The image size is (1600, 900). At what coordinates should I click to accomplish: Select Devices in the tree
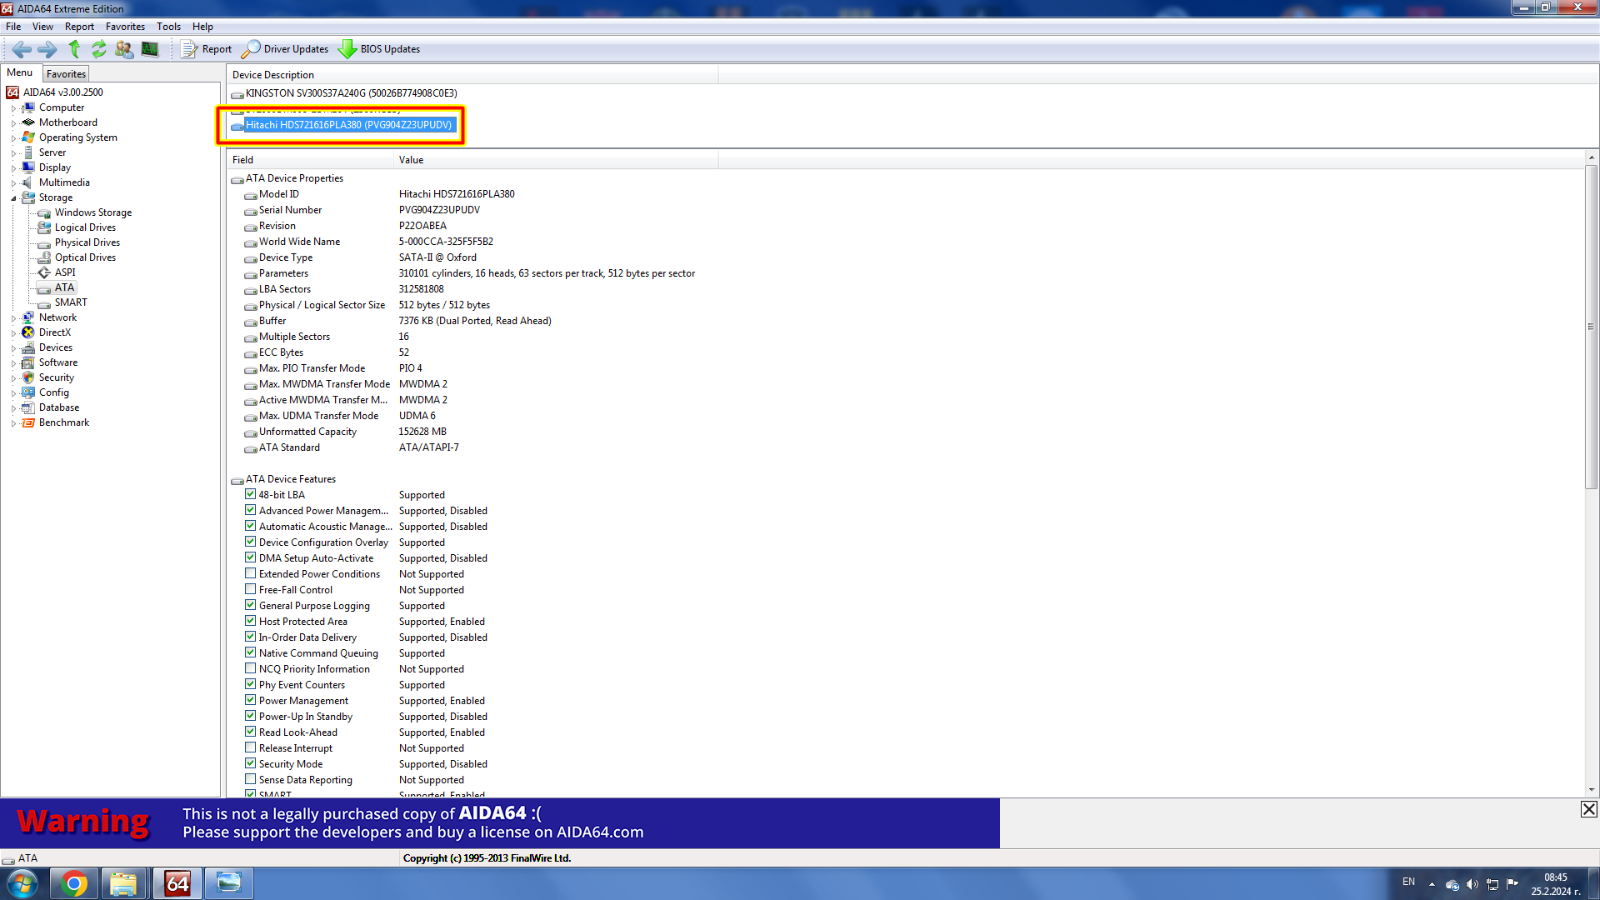pos(56,348)
